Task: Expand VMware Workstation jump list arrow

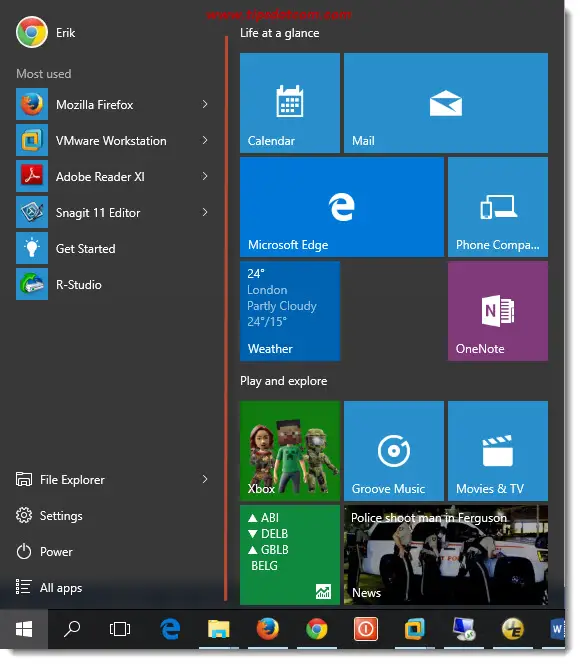Action: 205,140
